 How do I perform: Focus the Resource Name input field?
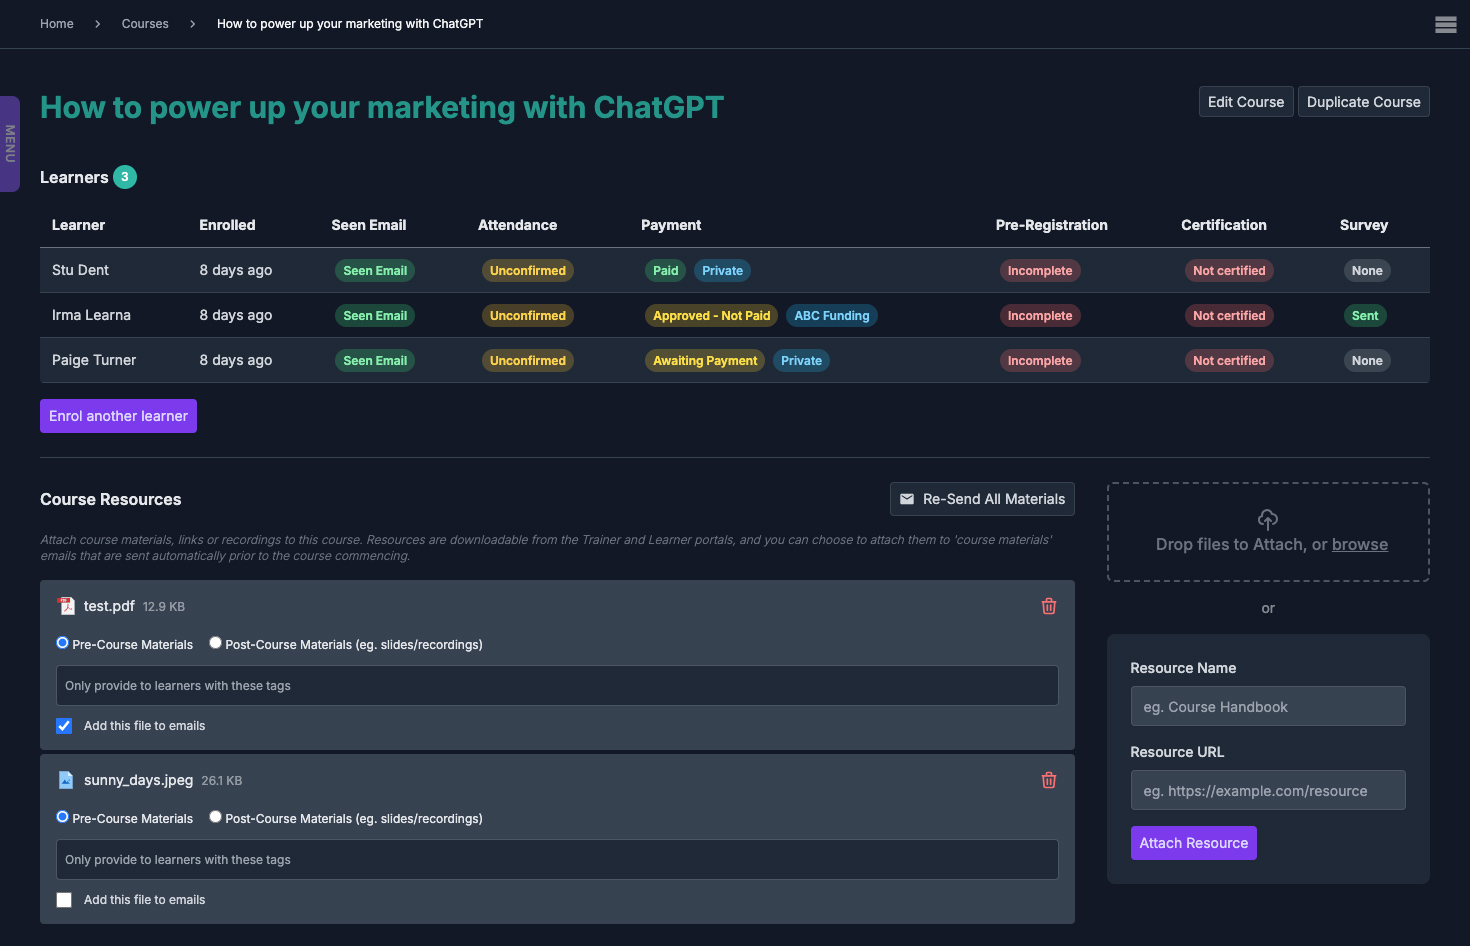pyautogui.click(x=1267, y=706)
